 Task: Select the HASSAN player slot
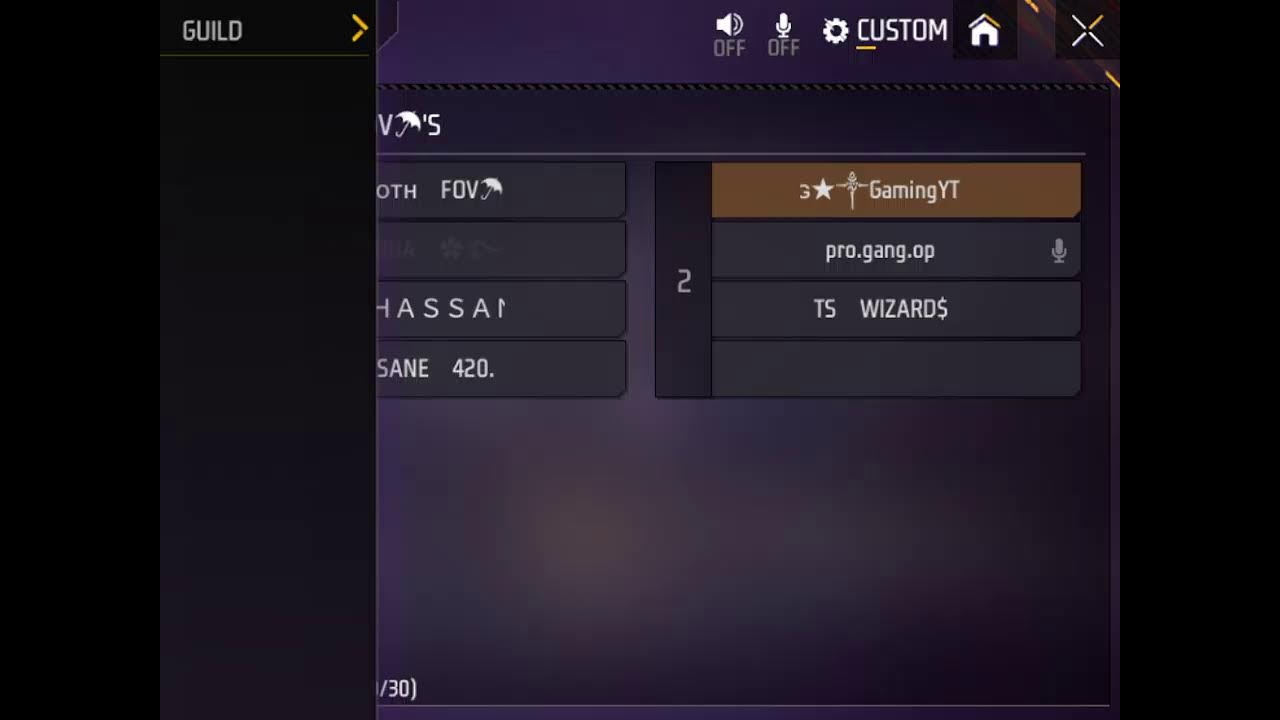tap(501, 309)
